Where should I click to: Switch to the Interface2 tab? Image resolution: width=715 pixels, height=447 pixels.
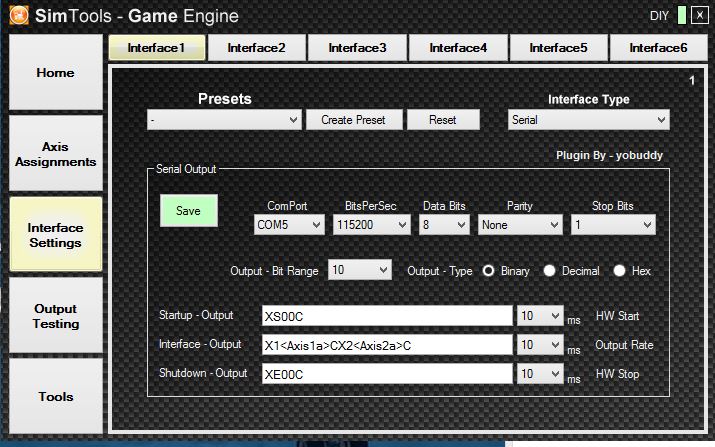(x=257, y=48)
